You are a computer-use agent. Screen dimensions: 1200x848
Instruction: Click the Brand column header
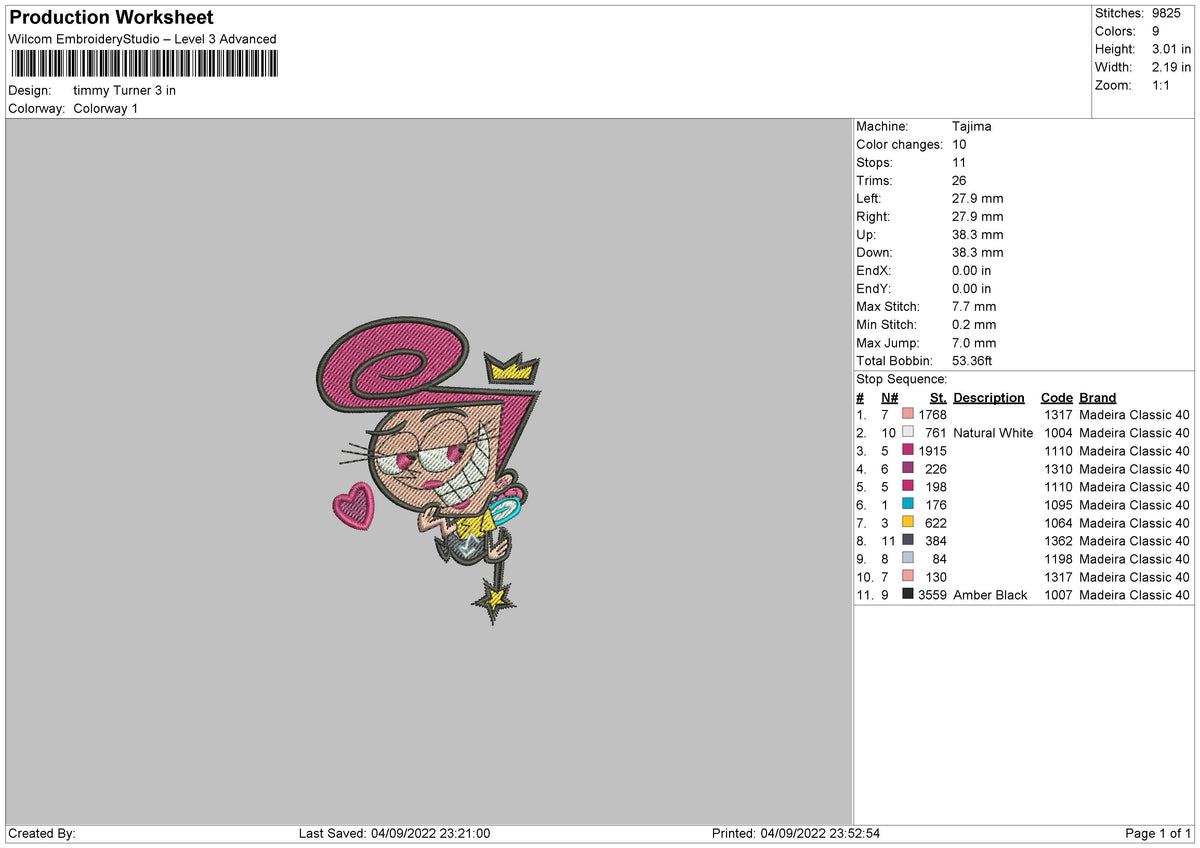(x=1096, y=397)
